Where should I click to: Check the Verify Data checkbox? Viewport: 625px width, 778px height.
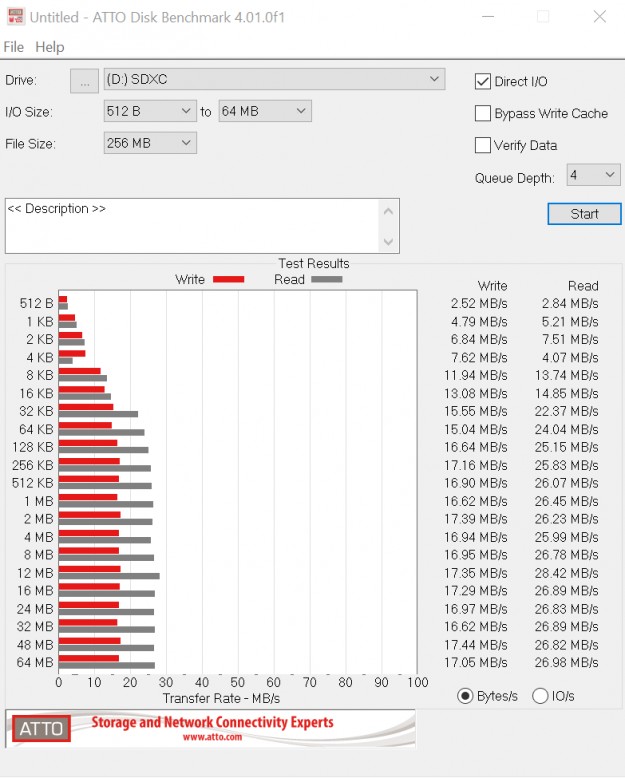[484, 146]
